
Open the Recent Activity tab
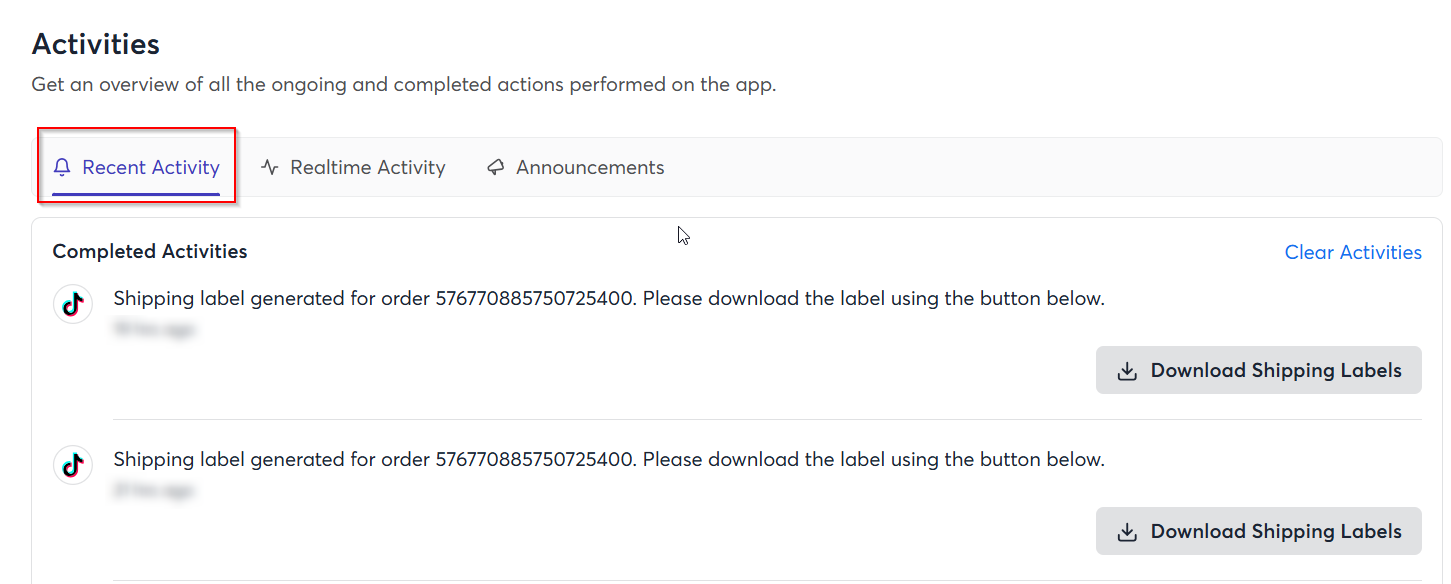pos(136,167)
